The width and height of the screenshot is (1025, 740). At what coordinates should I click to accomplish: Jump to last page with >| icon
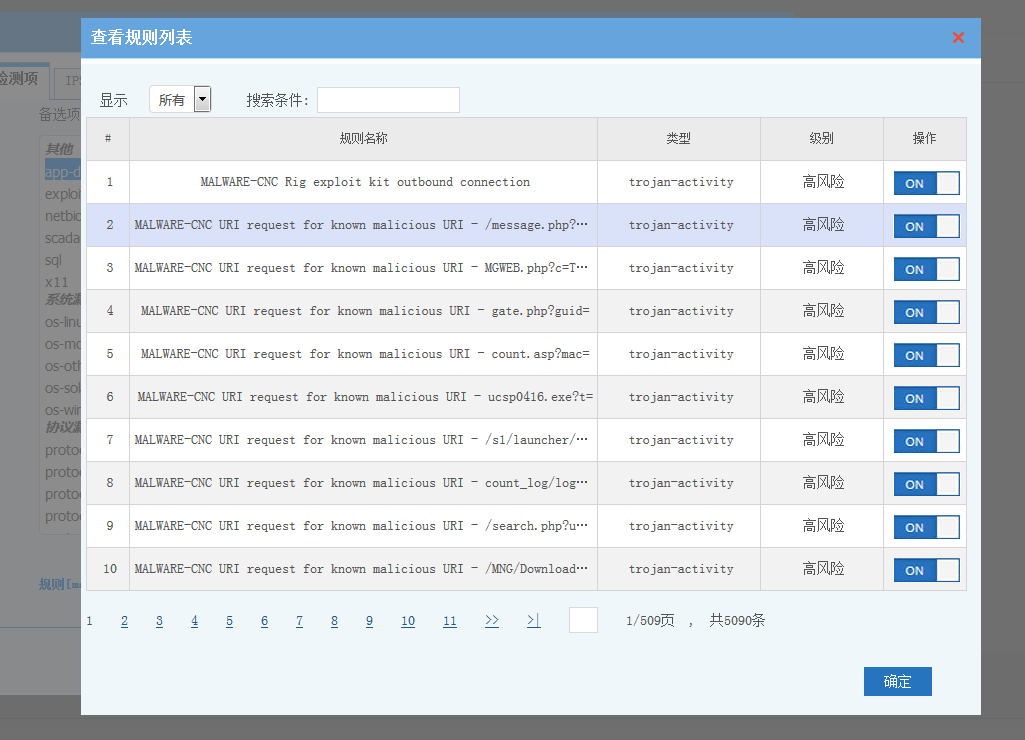pyautogui.click(x=533, y=621)
